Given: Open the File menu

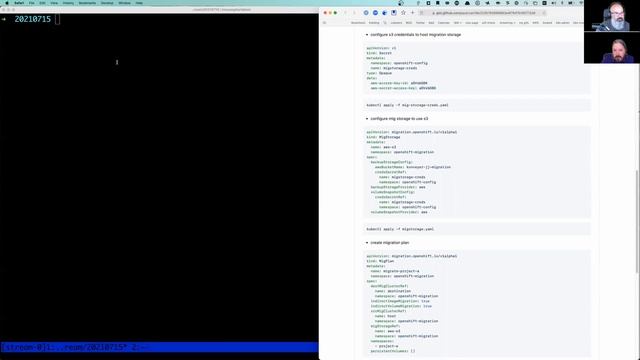Looking at the screenshot, I should pos(31,3).
